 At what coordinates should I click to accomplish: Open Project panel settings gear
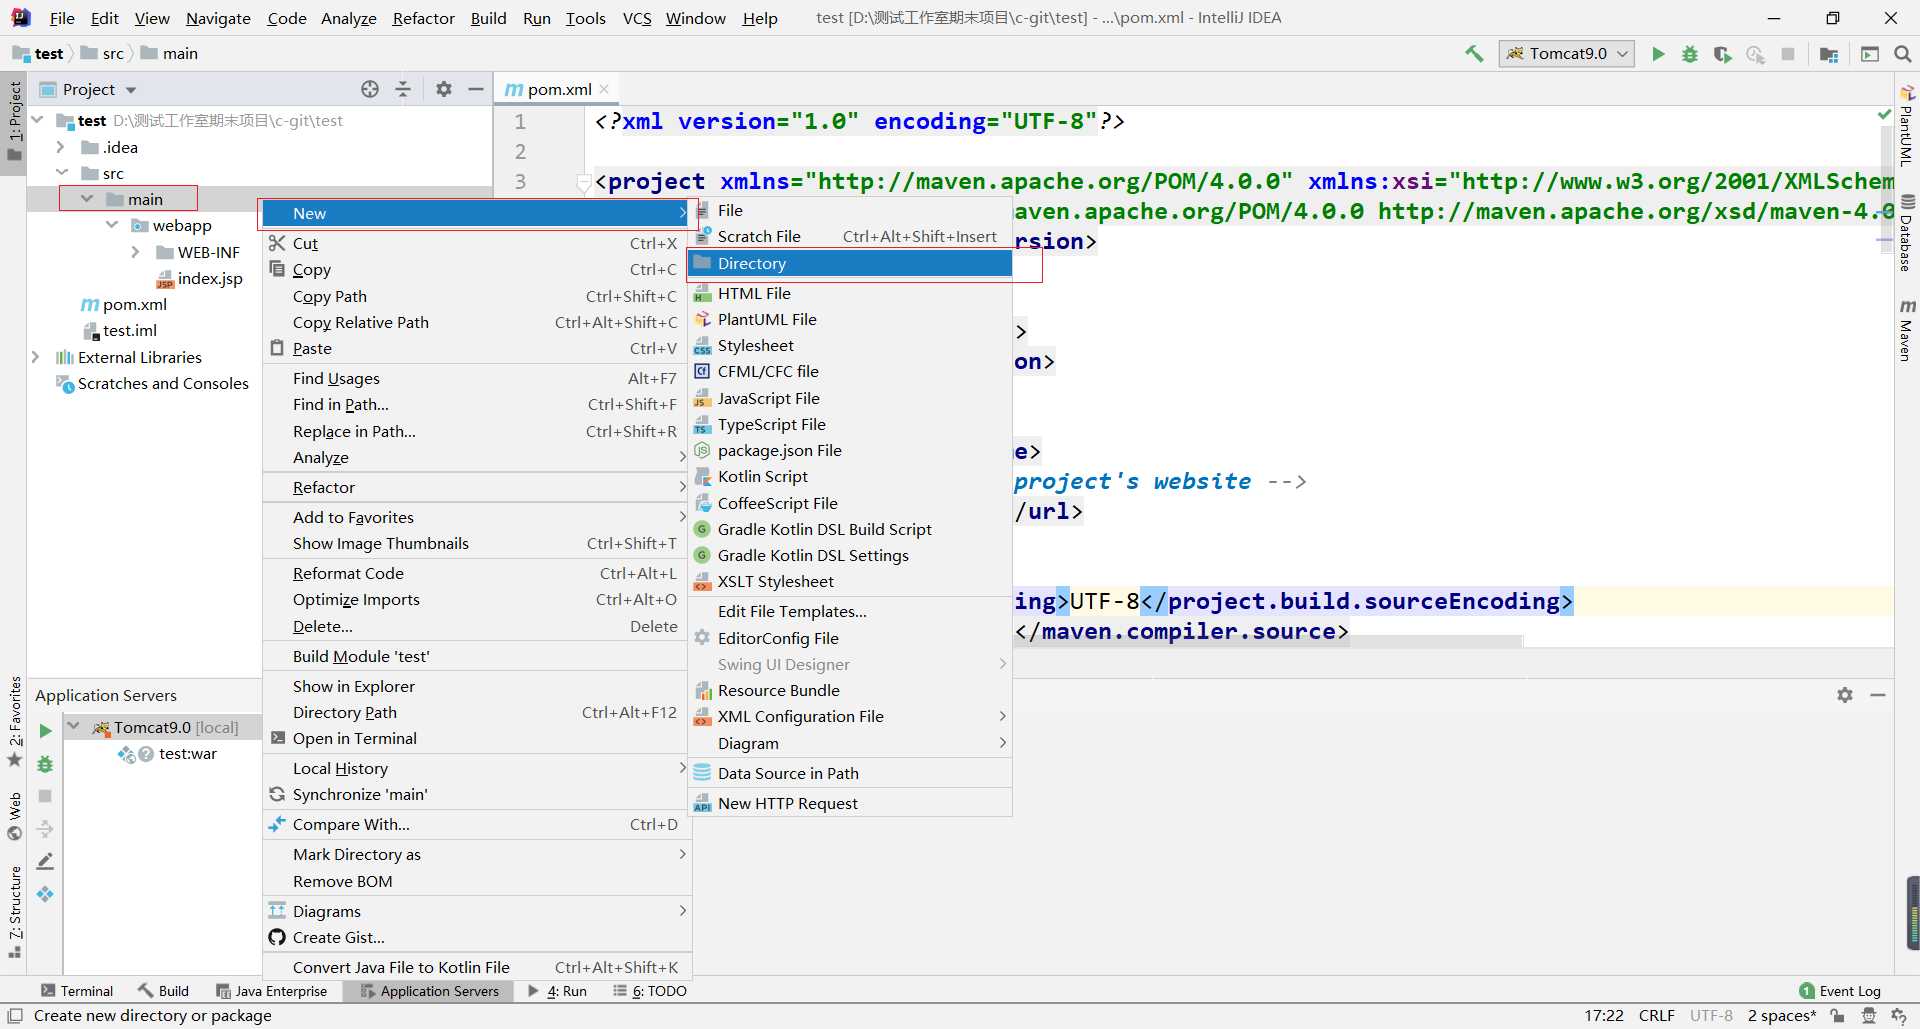(x=444, y=89)
